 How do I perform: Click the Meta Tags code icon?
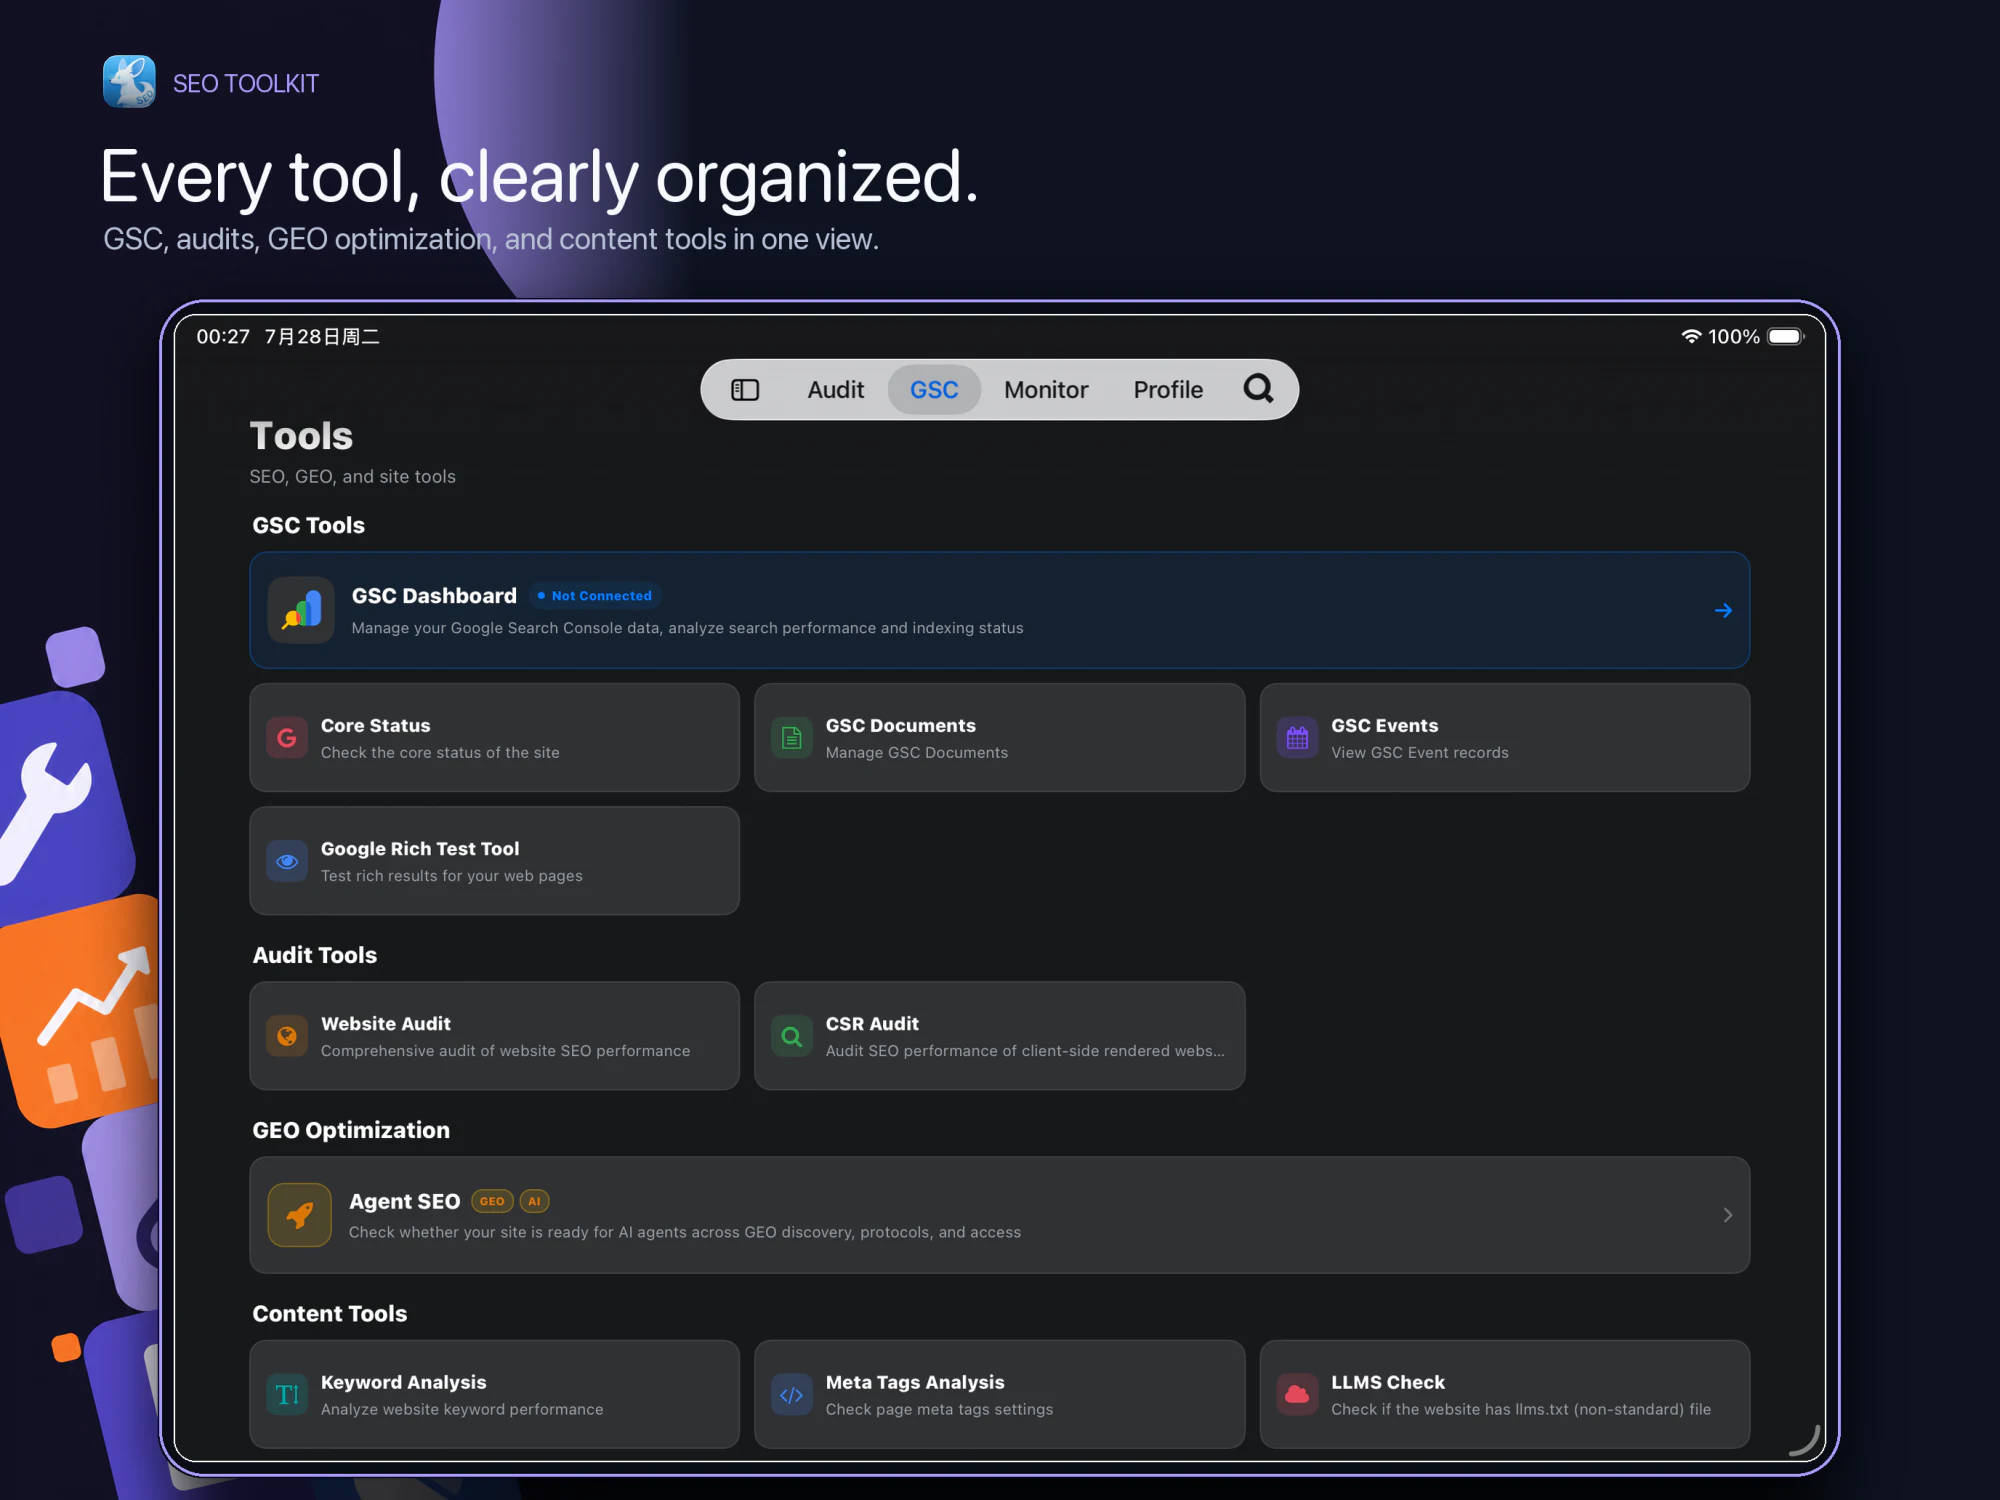coord(792,1394)
